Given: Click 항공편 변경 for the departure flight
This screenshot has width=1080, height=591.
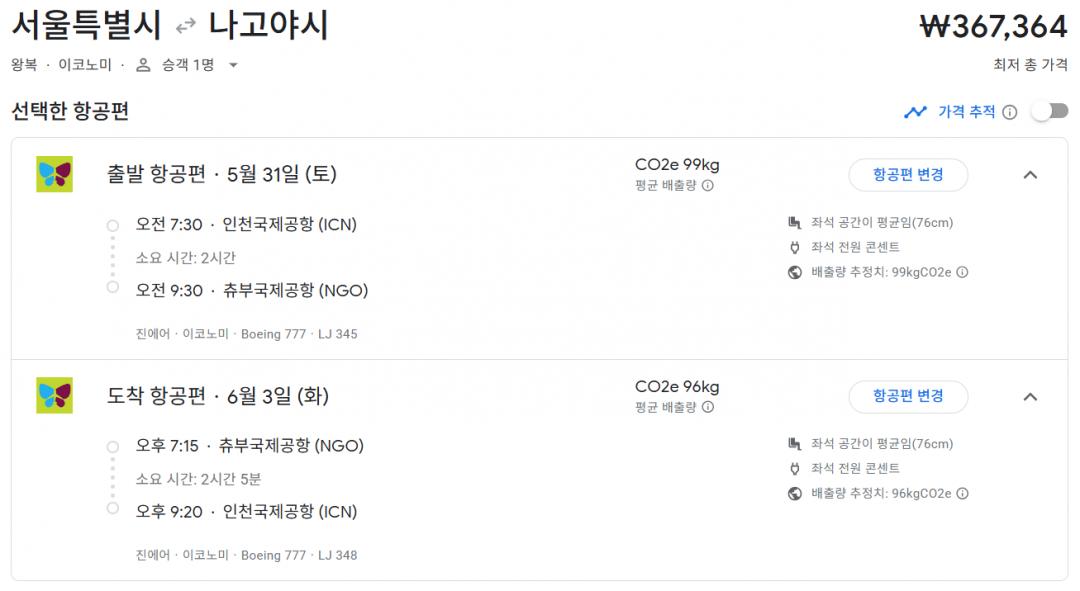Looking at the screenshot, I should click(908, 175).
